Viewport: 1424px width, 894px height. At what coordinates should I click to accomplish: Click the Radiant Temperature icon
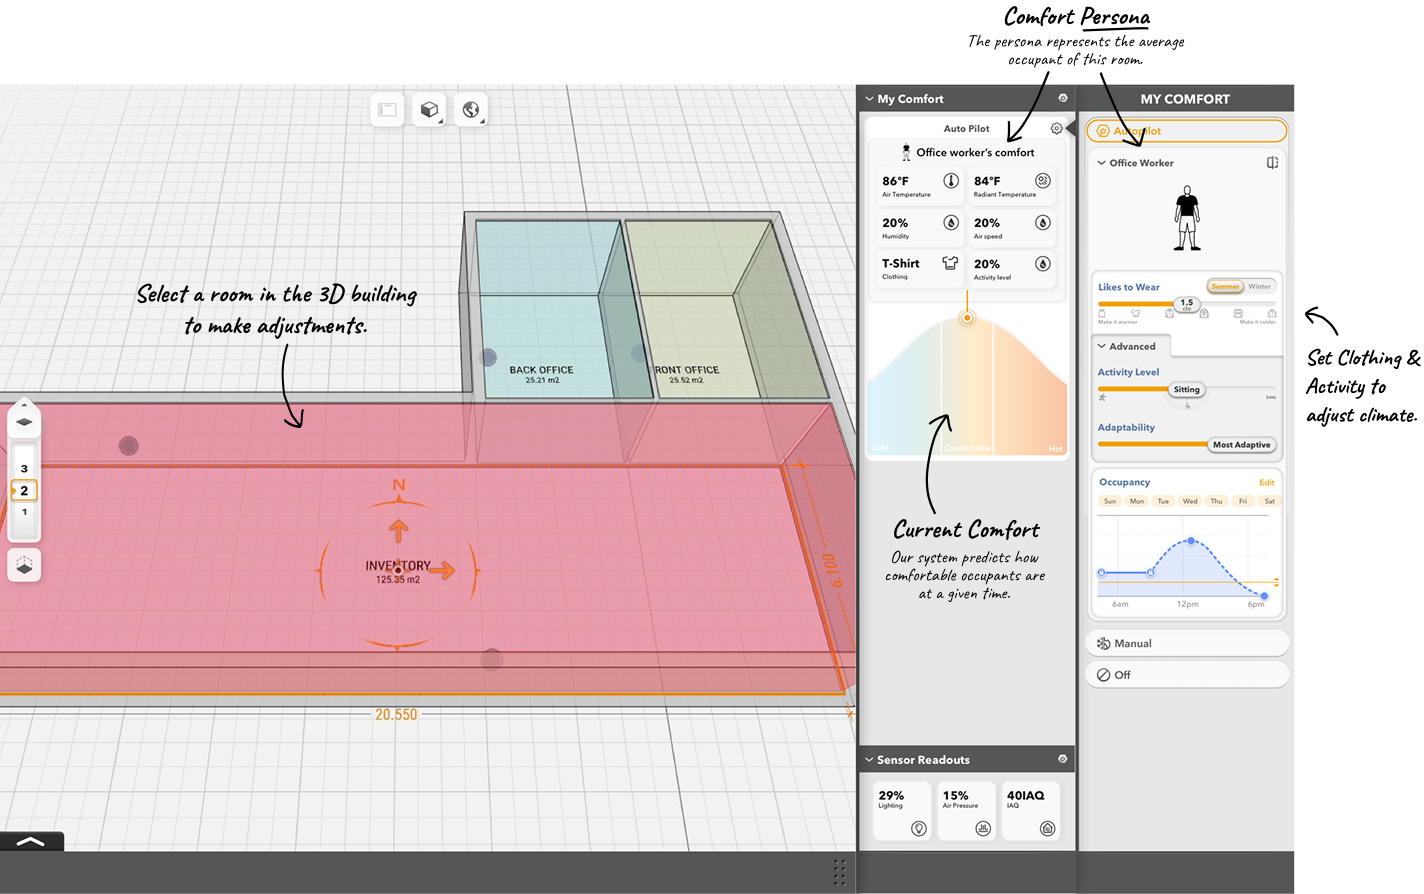pos(1042,181)
